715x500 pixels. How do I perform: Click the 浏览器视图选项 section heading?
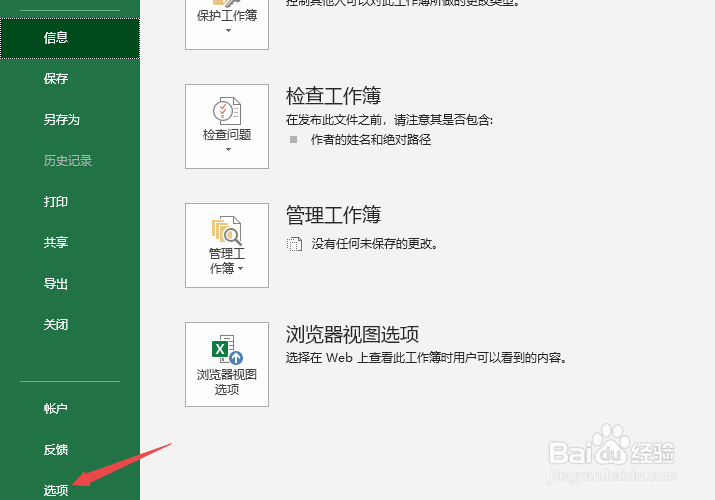coord(352,335)
